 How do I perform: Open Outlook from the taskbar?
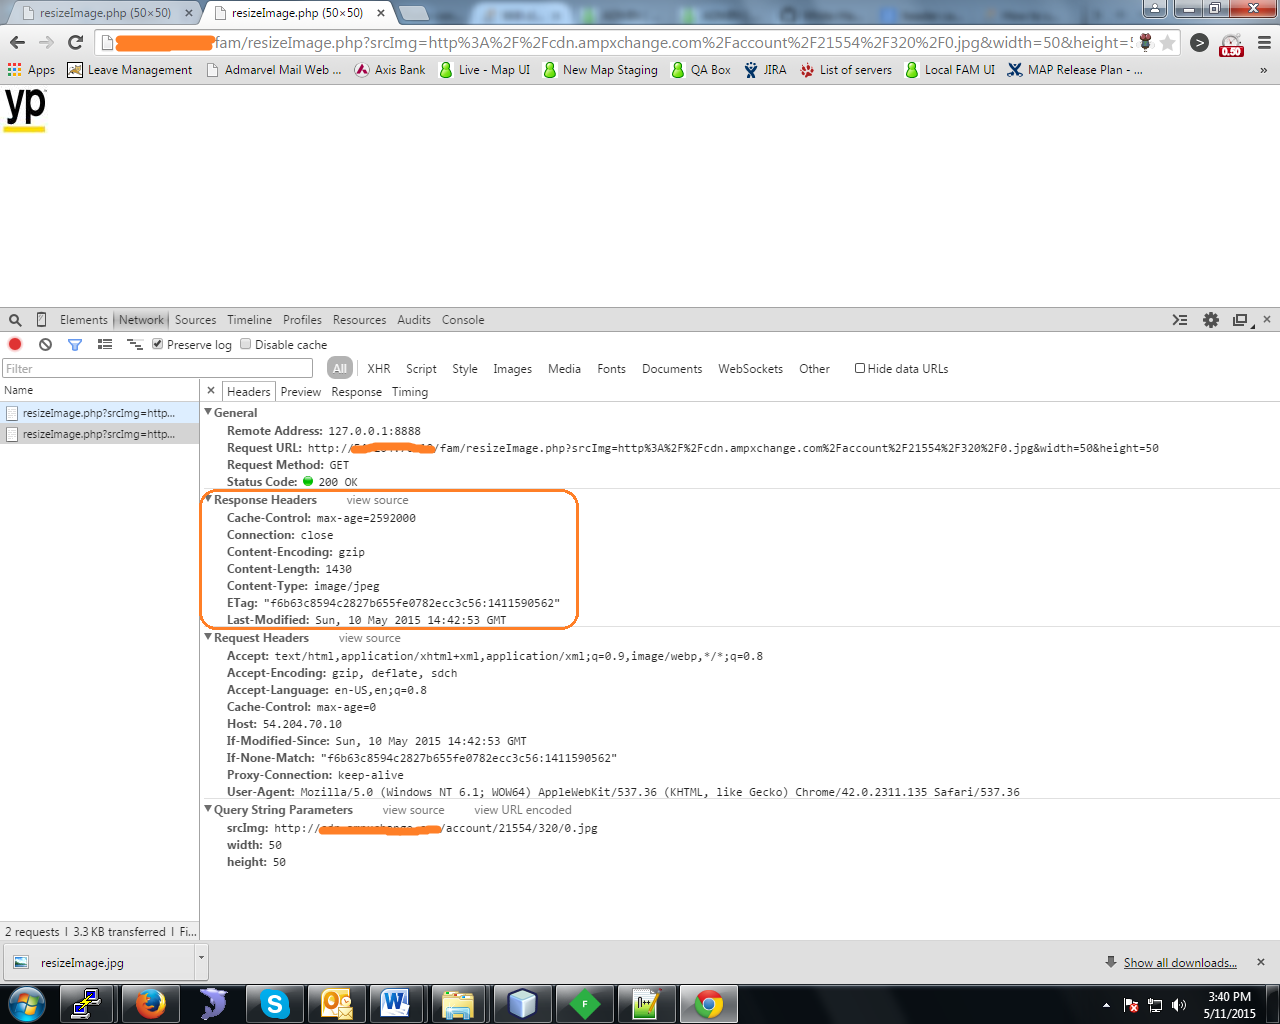336,1003
